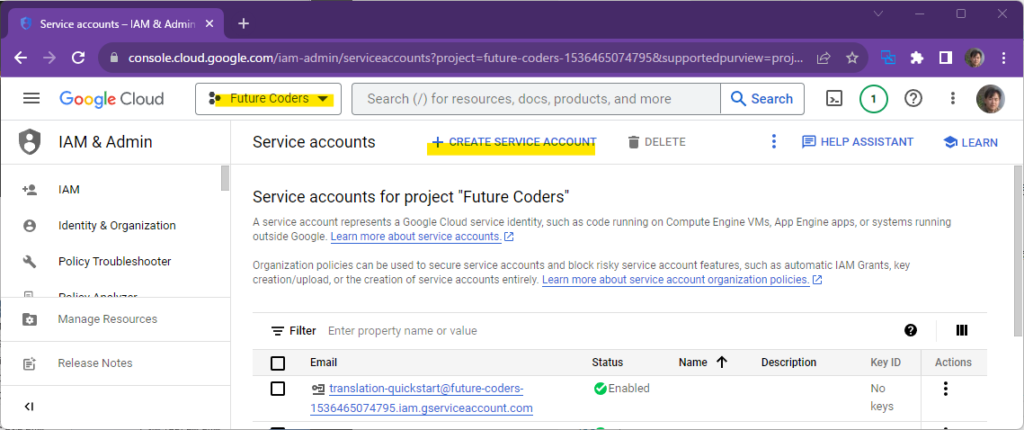Open a new browser tab

[244, 24]
